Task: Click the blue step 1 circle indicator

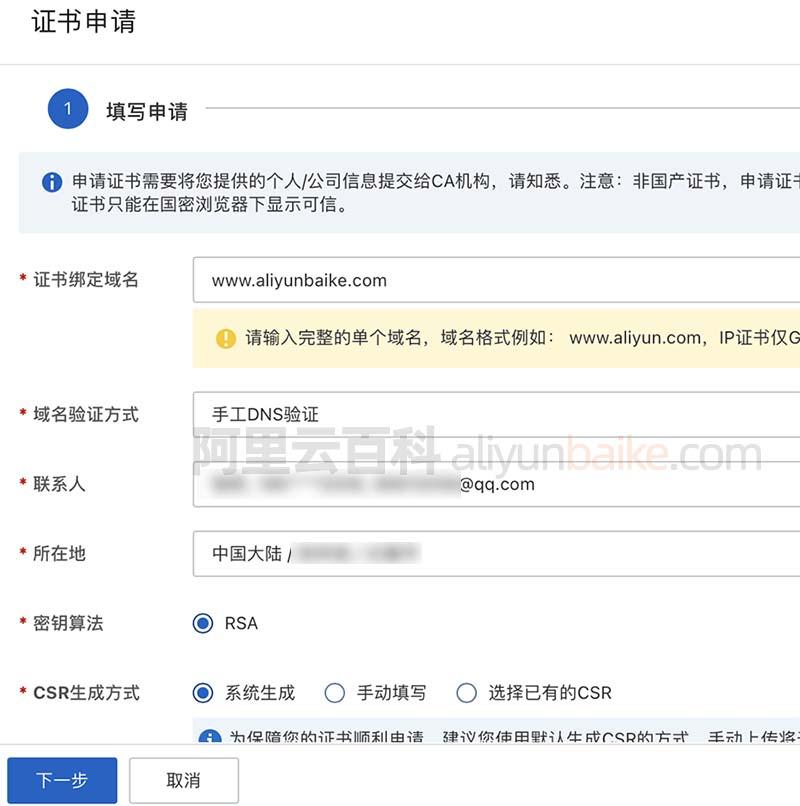Action: pos(68,109)
